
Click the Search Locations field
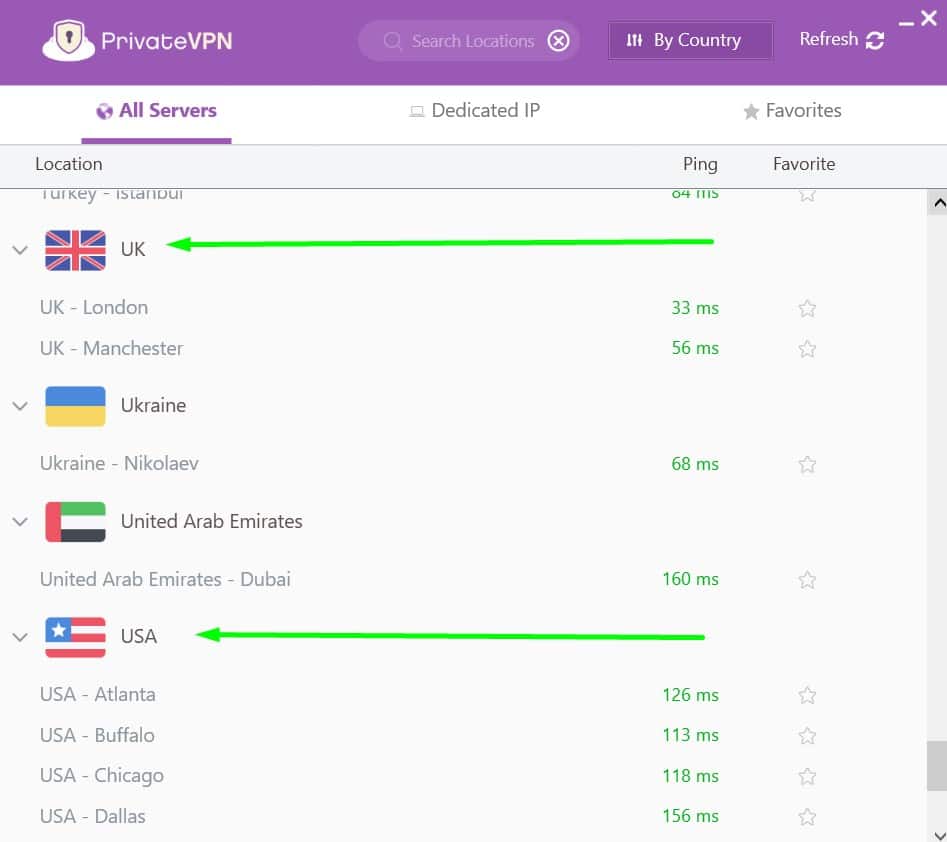(x=469, y=40)
